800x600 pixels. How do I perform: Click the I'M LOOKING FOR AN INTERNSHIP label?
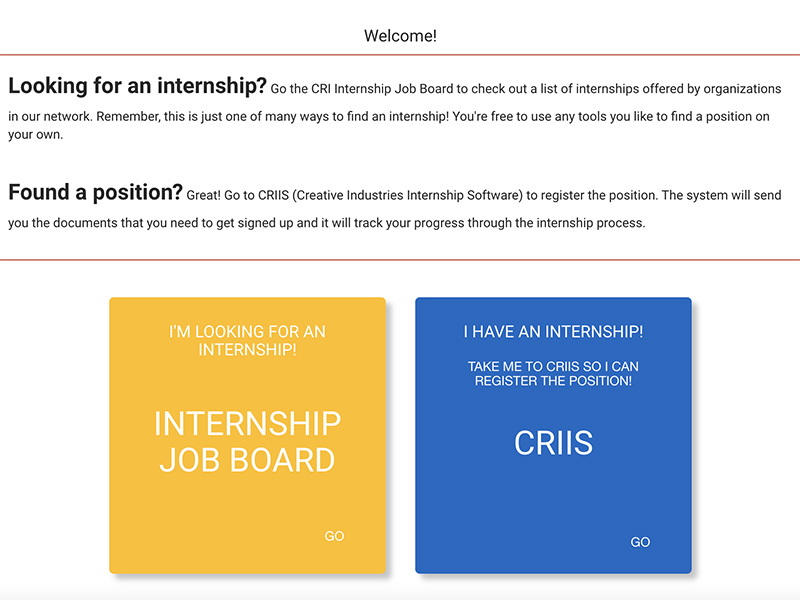(247, 339)
